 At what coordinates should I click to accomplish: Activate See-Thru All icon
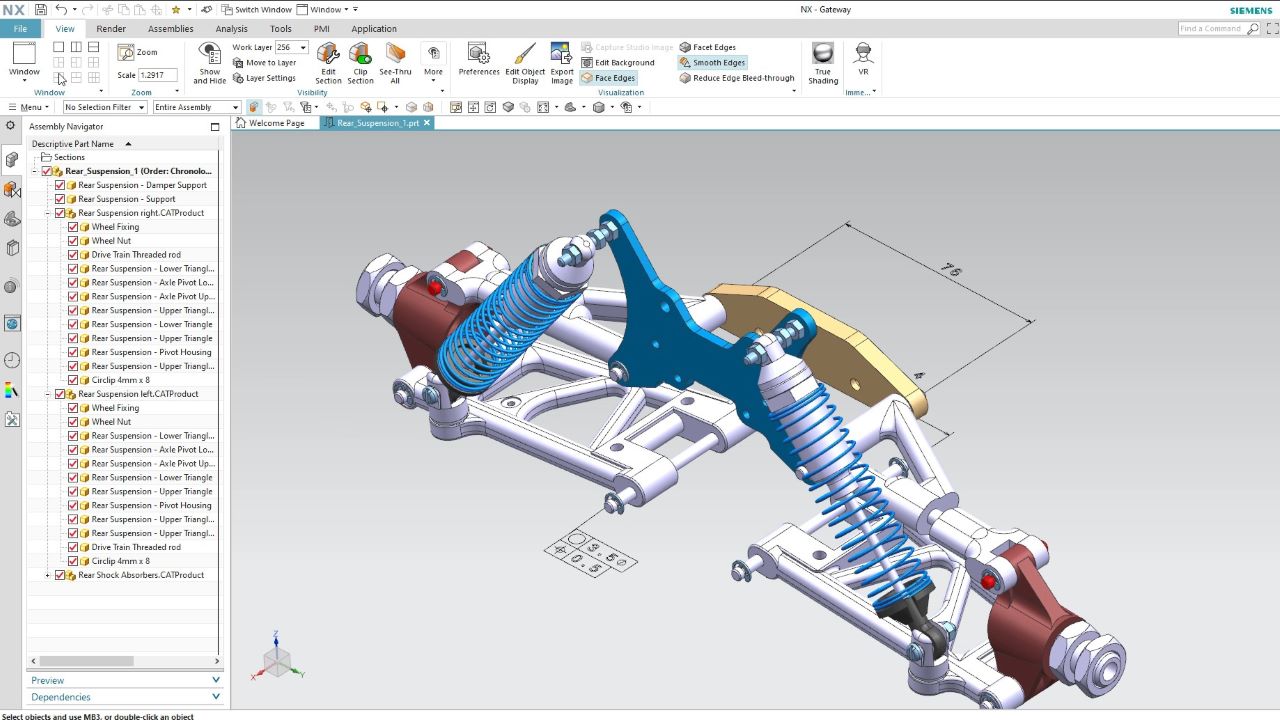point(395,62)
